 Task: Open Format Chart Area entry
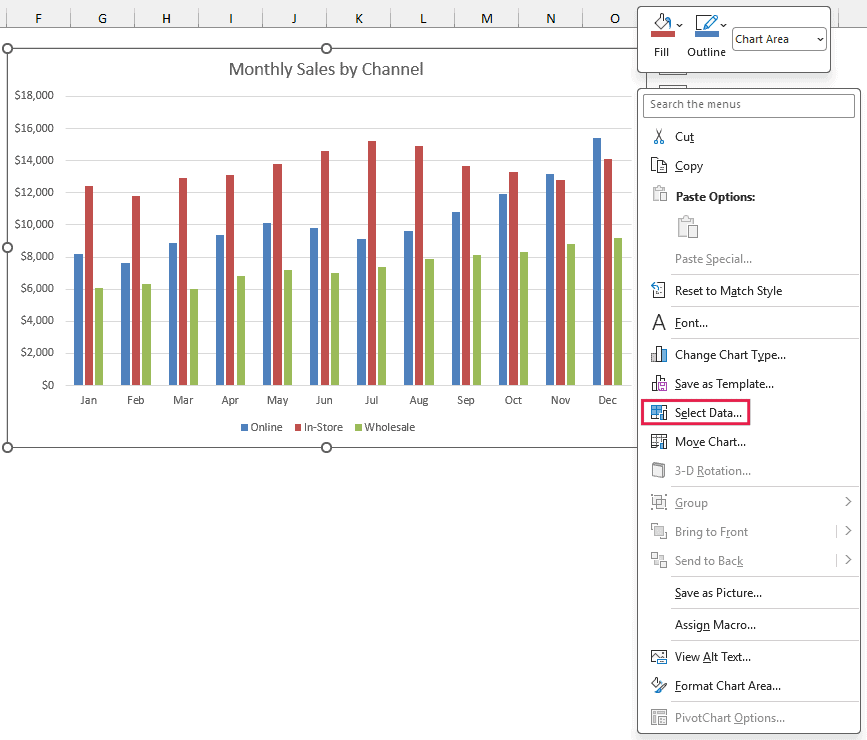click(x=728, y=686)
